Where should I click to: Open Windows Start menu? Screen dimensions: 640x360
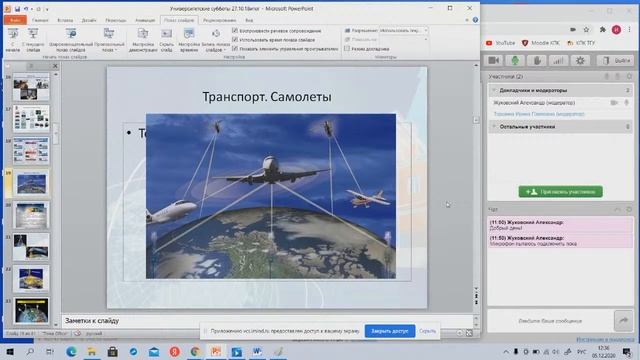[x=10, y=351]
